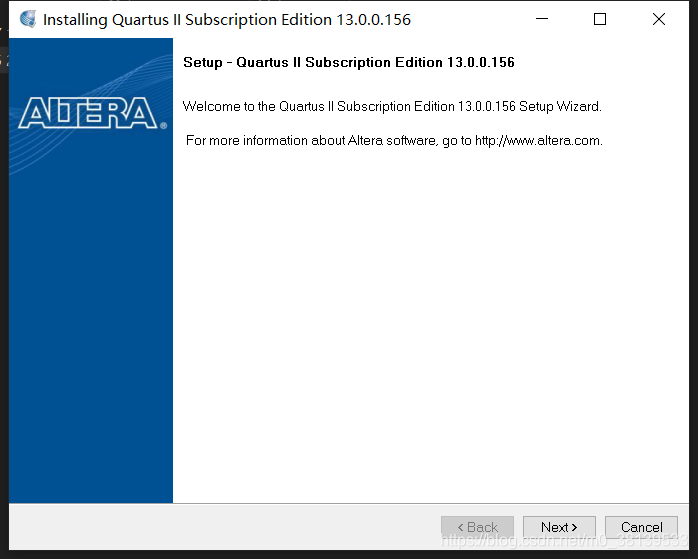Click the Next button to continue setup

(x=559, y=527)
